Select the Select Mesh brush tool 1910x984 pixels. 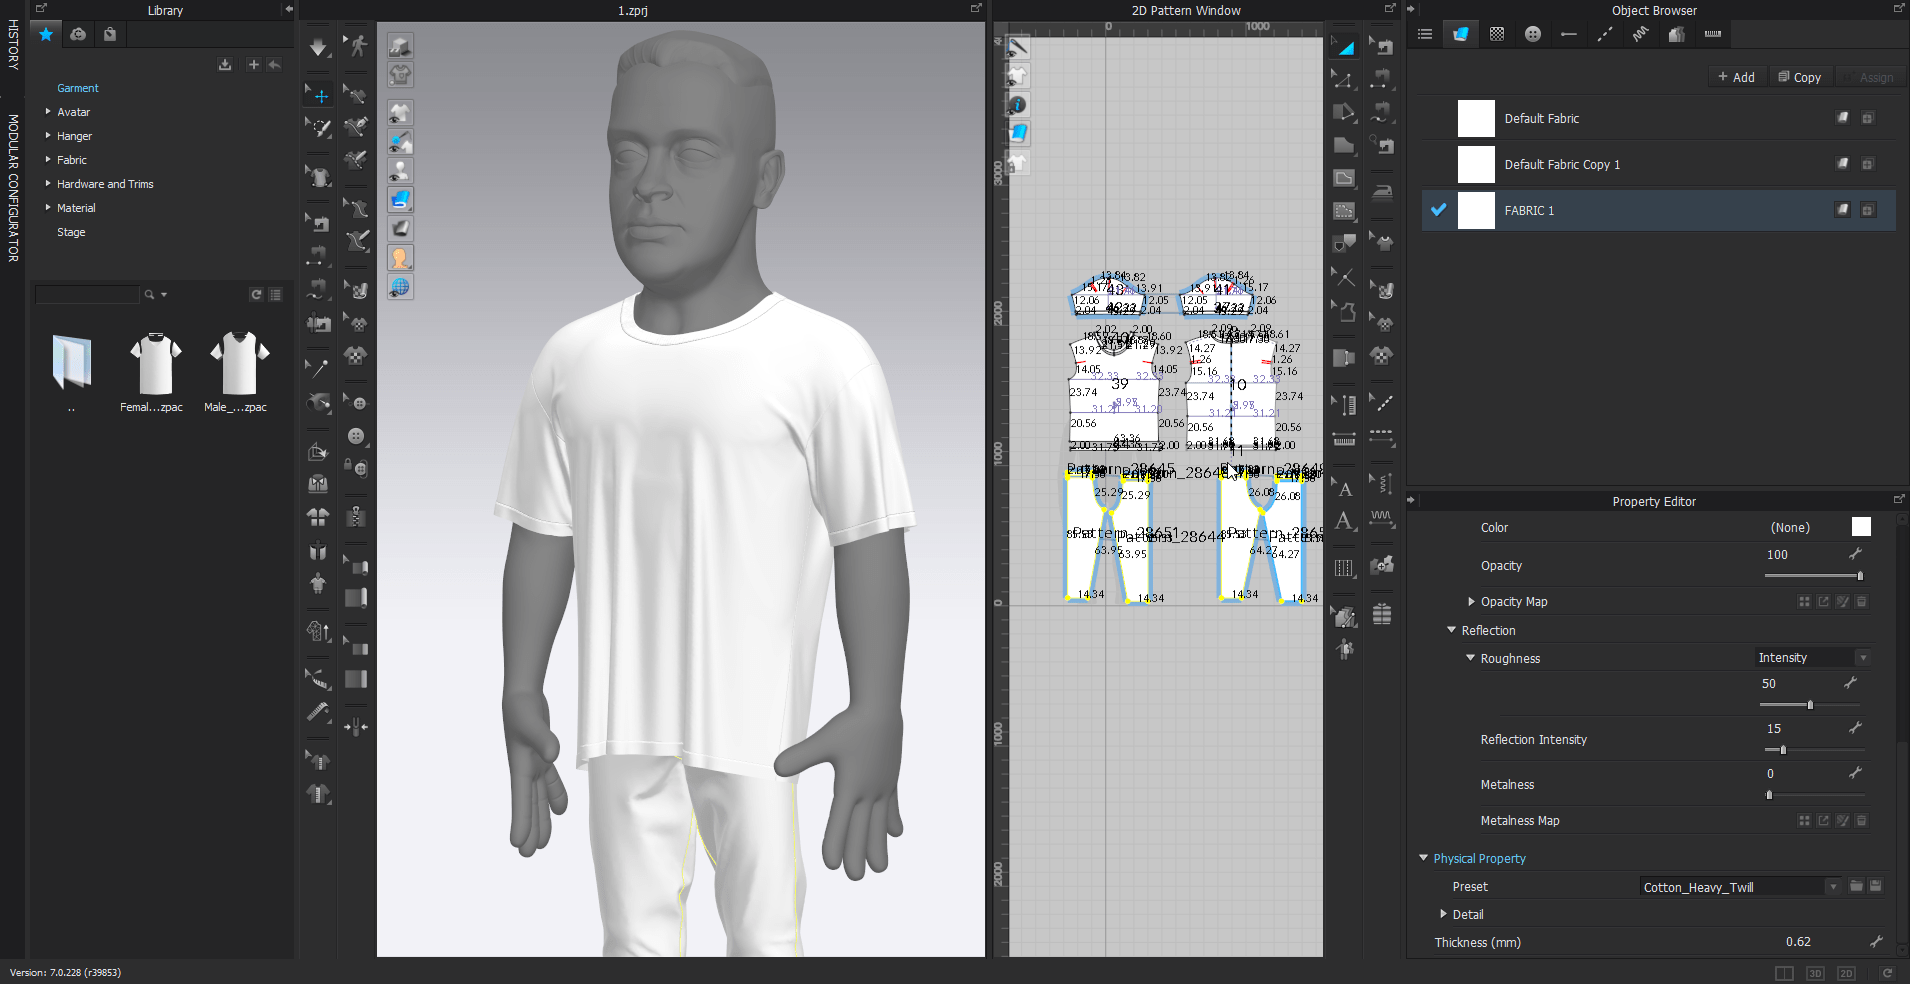[x=319, y=128]
